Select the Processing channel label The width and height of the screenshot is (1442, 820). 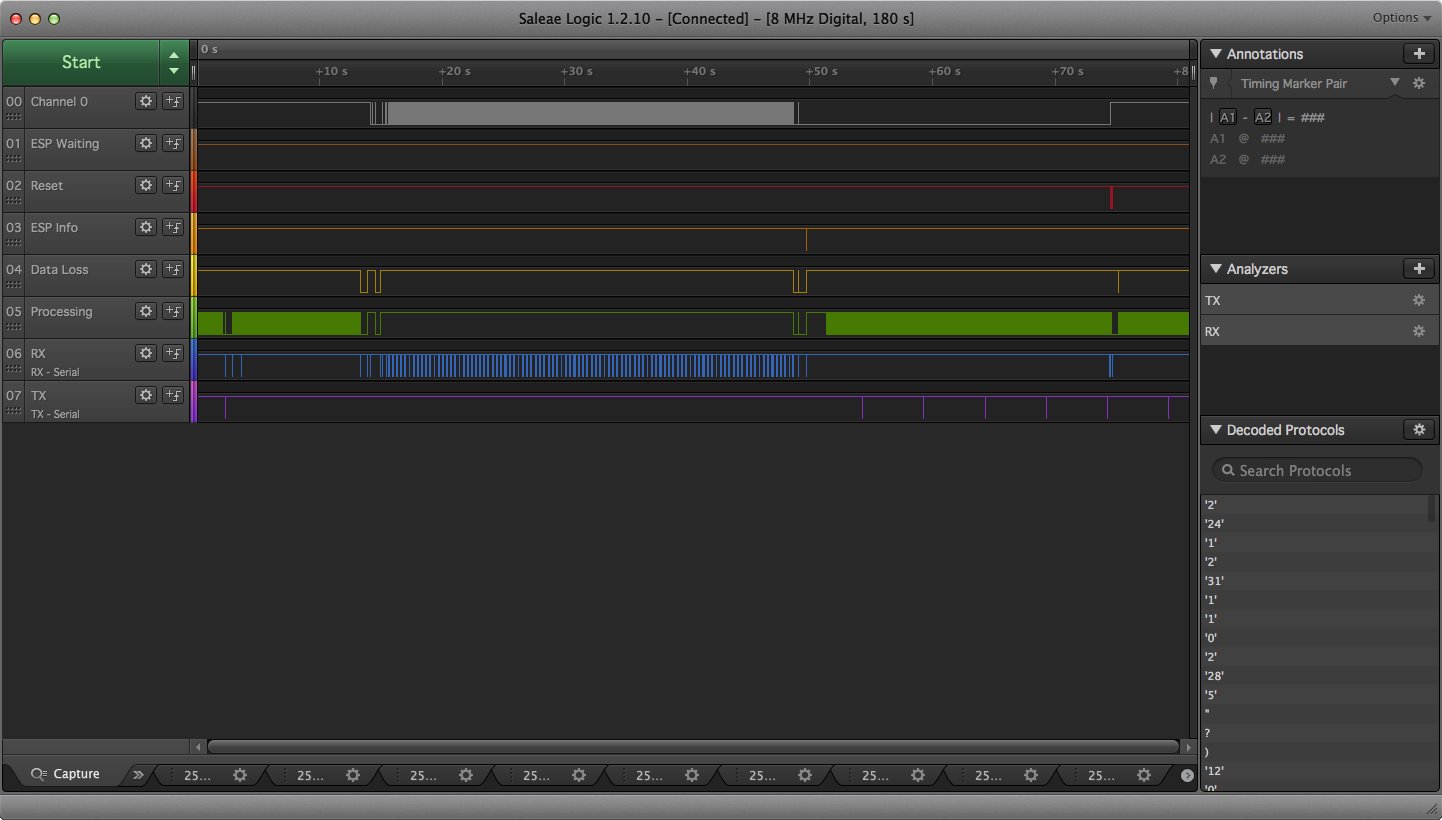61,311
